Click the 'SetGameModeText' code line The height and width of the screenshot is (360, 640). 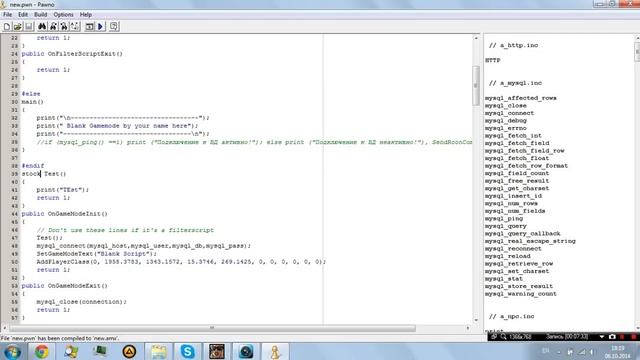click(97, 254)
